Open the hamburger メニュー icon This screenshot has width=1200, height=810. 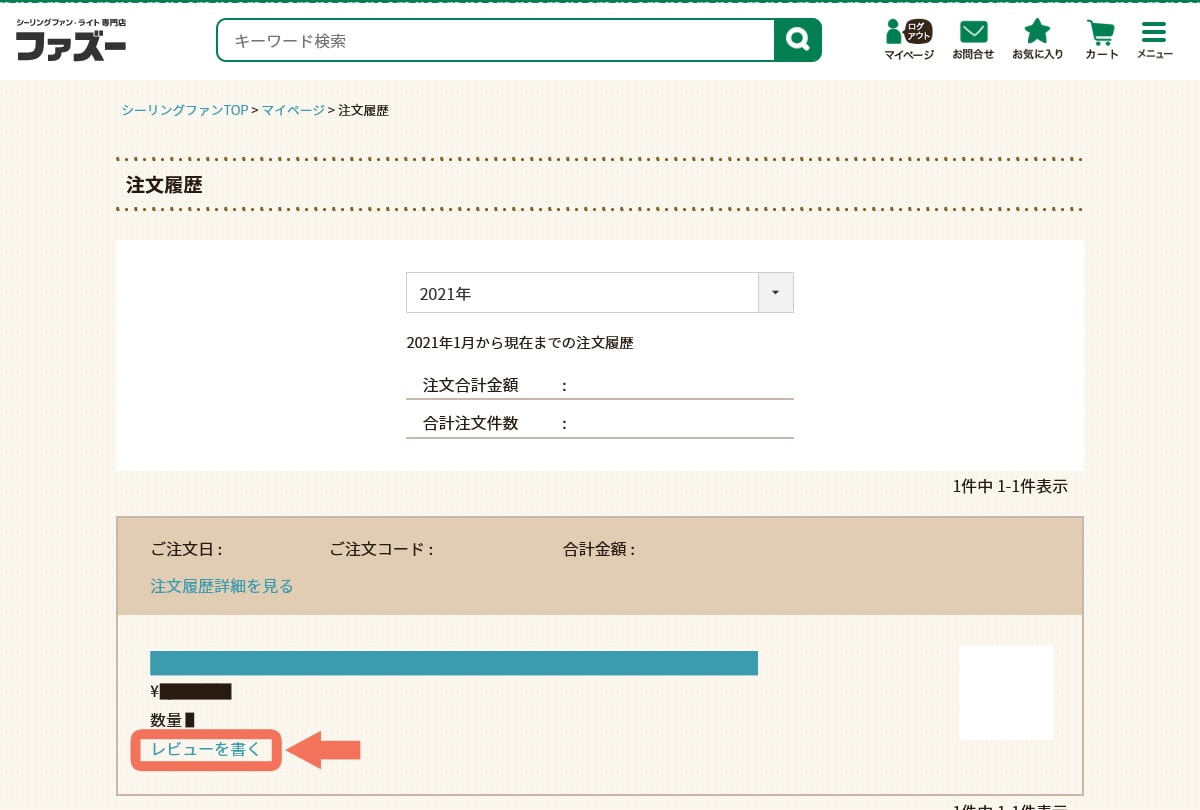pos(1154,40)
